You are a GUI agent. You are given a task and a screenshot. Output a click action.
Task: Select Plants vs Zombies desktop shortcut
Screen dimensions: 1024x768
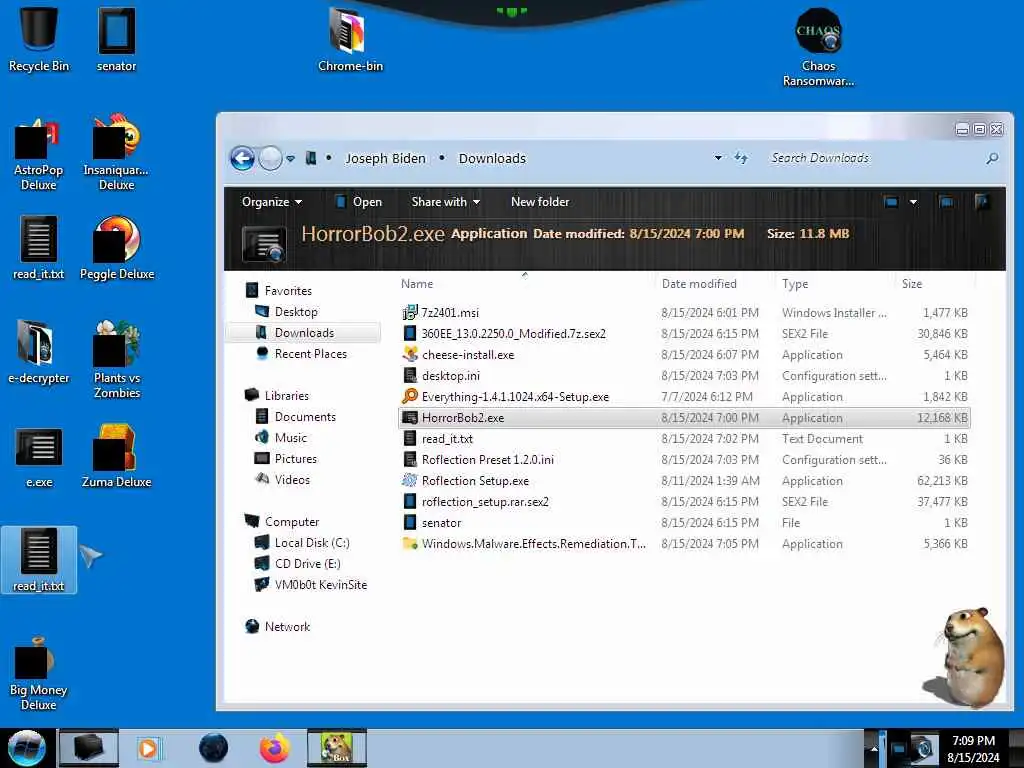pos(117,359)
